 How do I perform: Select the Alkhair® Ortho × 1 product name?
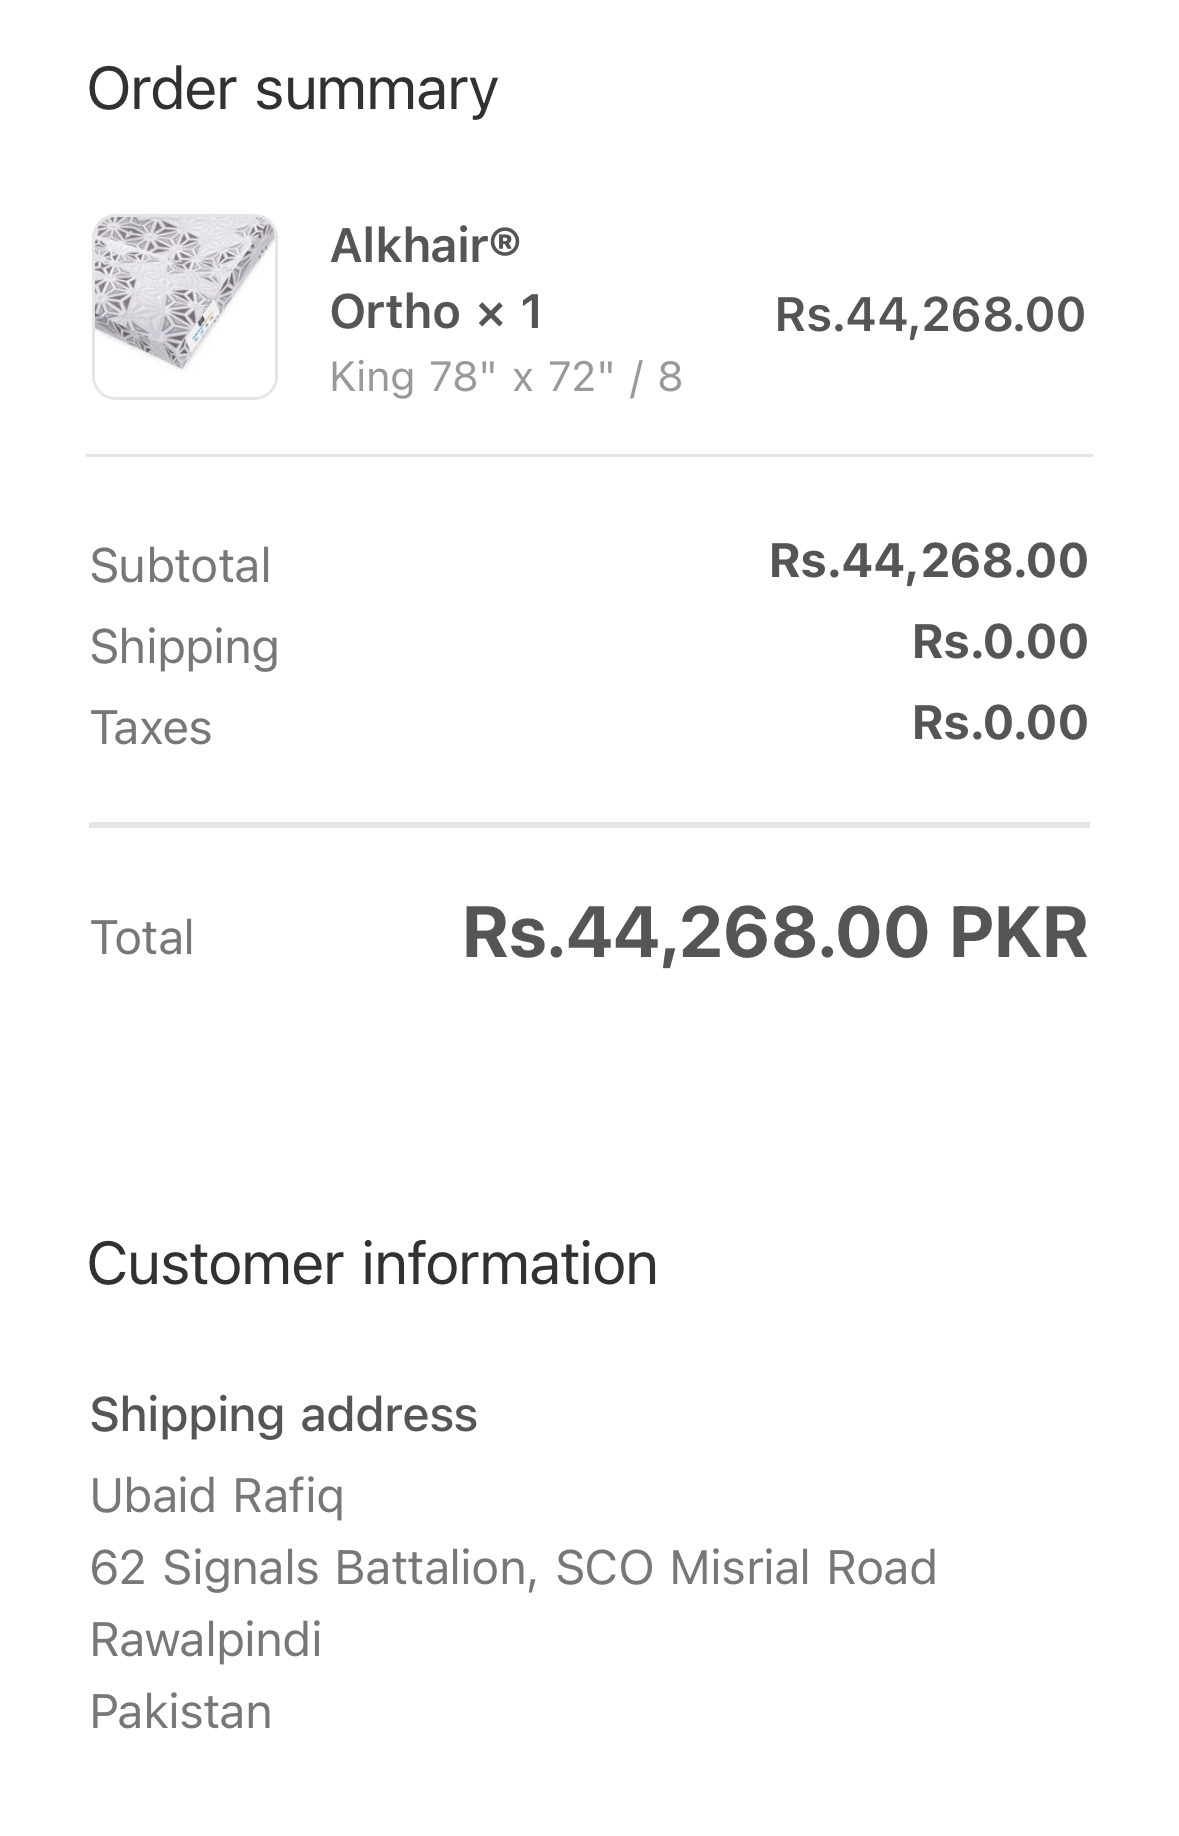(436, 278)
